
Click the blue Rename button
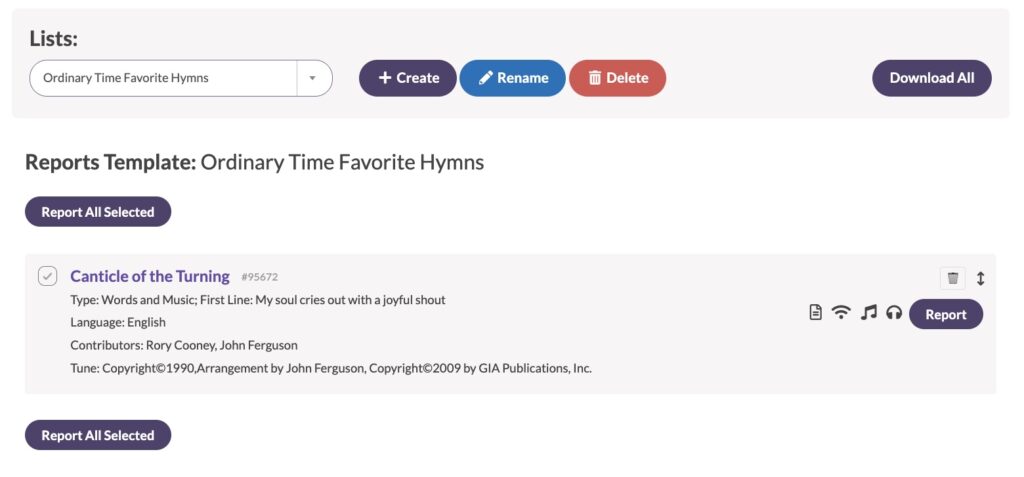click(x=513, y=78)
